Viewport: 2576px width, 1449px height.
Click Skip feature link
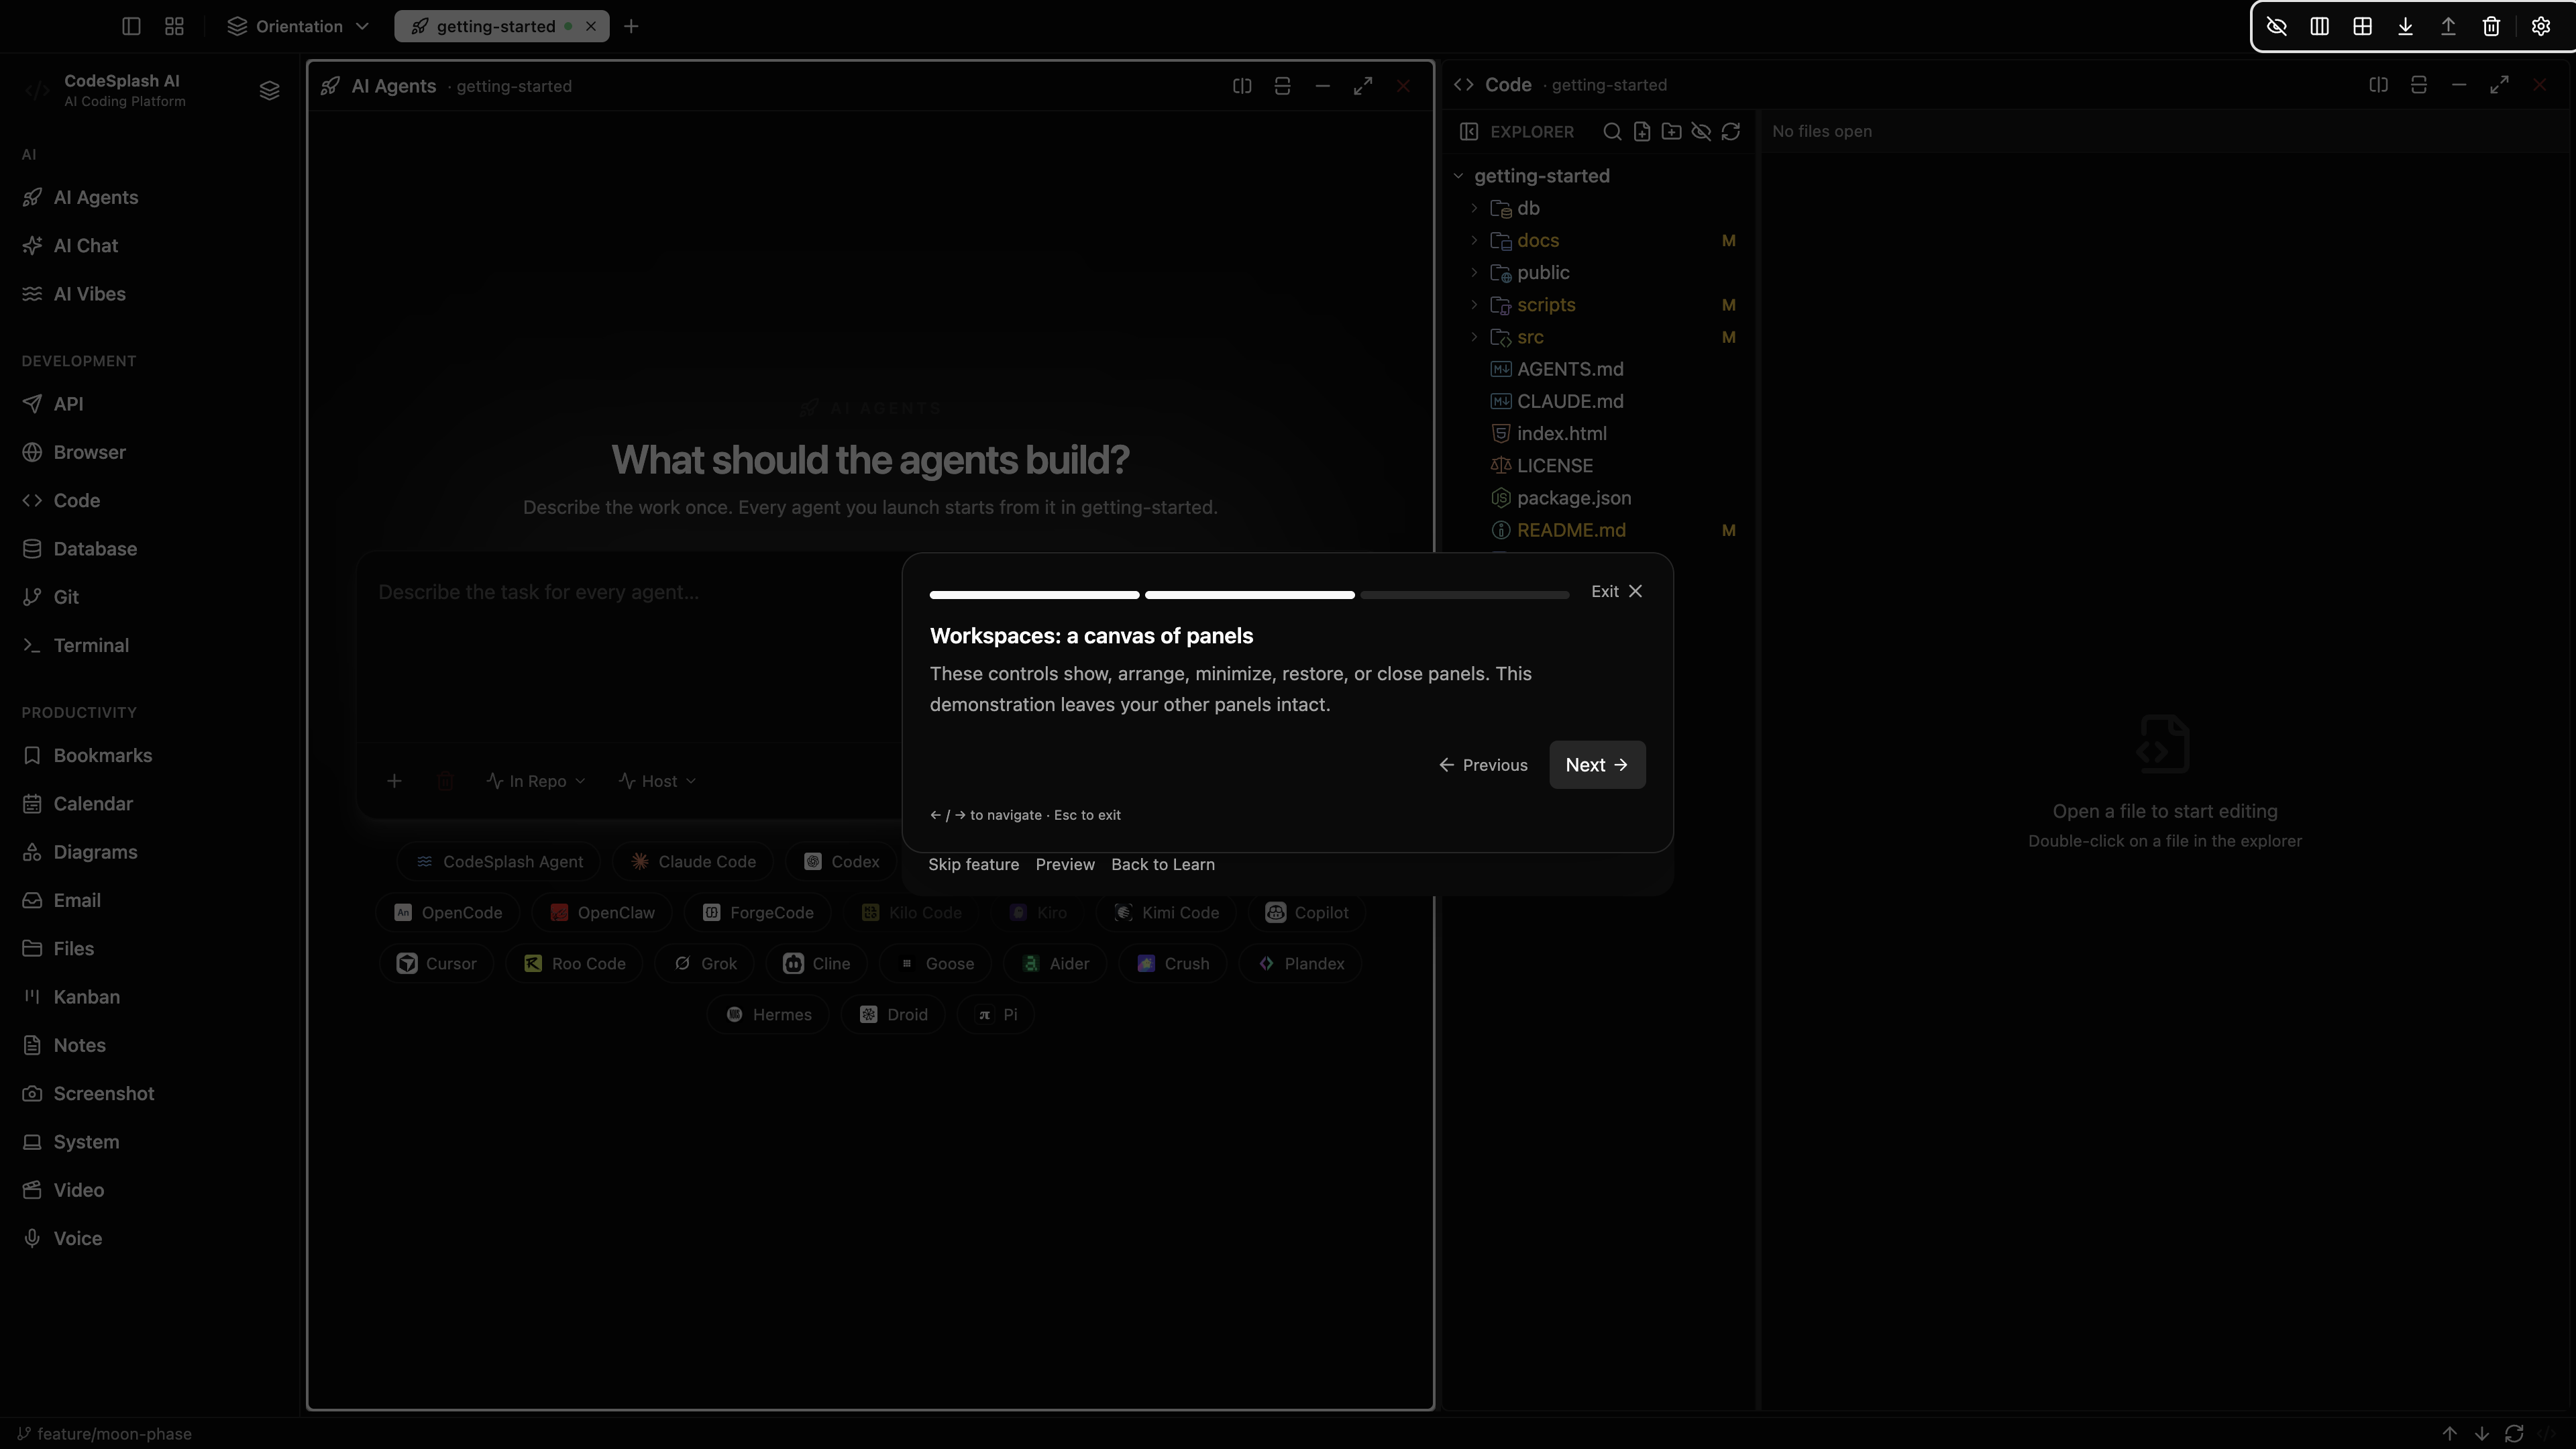pos(973,865)
